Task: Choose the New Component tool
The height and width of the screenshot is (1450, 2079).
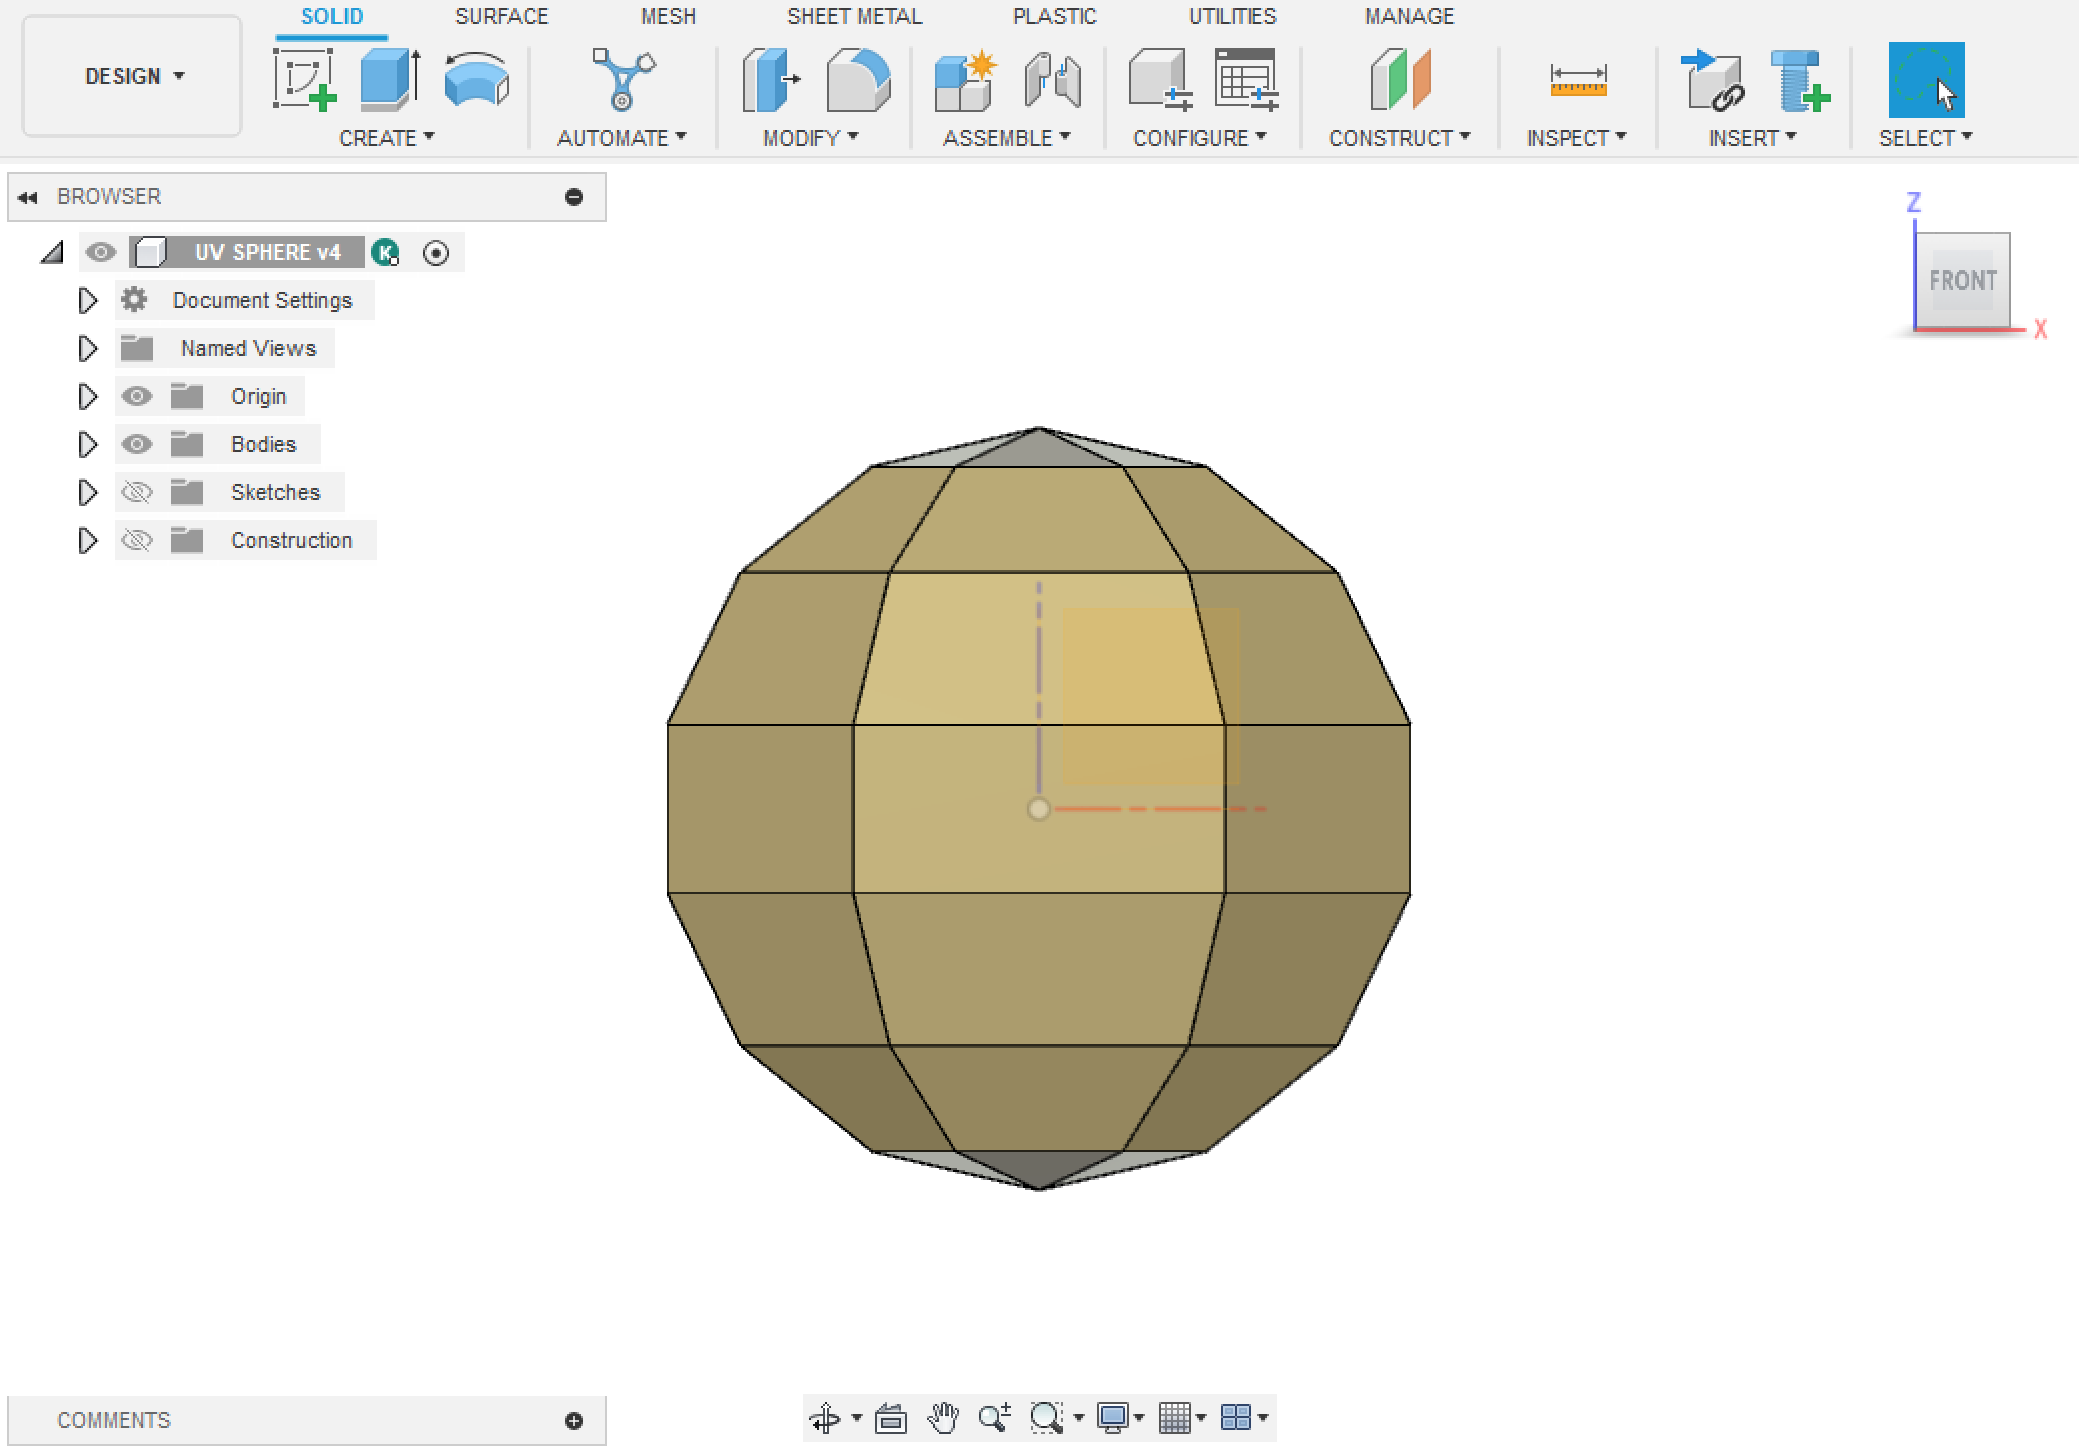Action: [964, 79]
